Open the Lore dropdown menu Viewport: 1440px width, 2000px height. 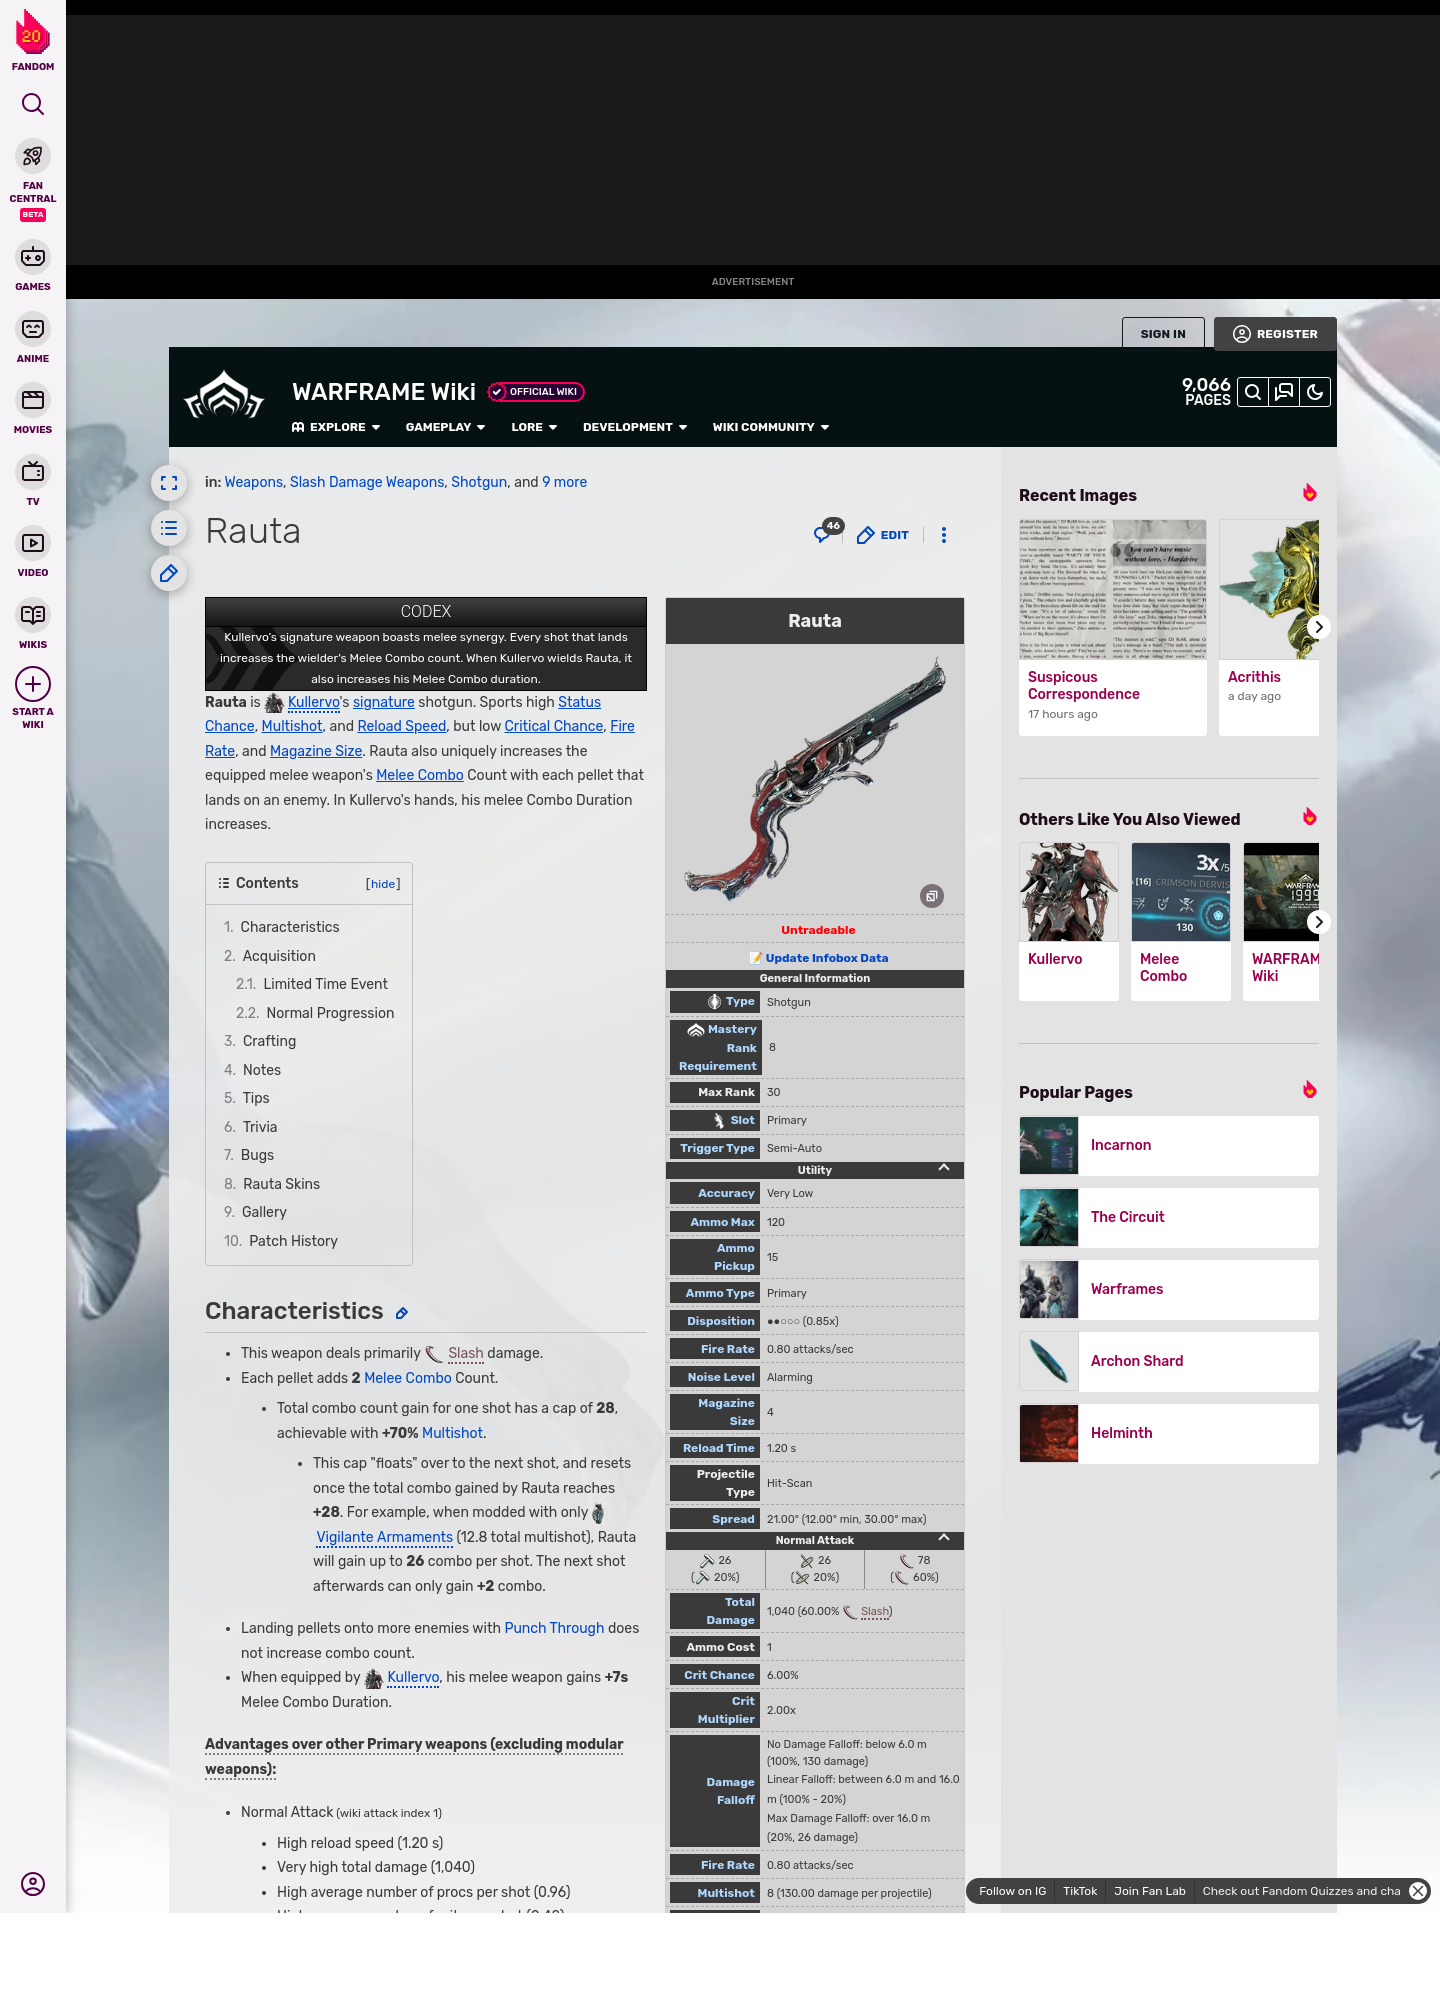534,427
